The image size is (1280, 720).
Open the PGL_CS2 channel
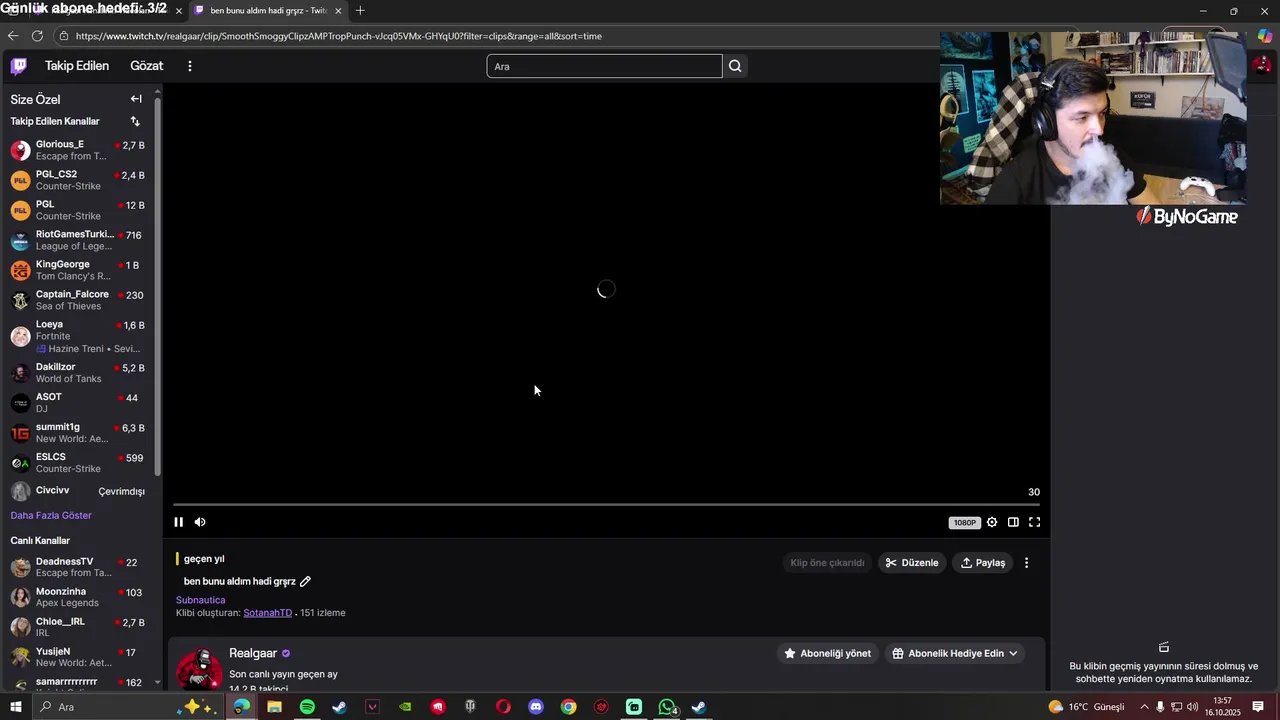[78, 180]
